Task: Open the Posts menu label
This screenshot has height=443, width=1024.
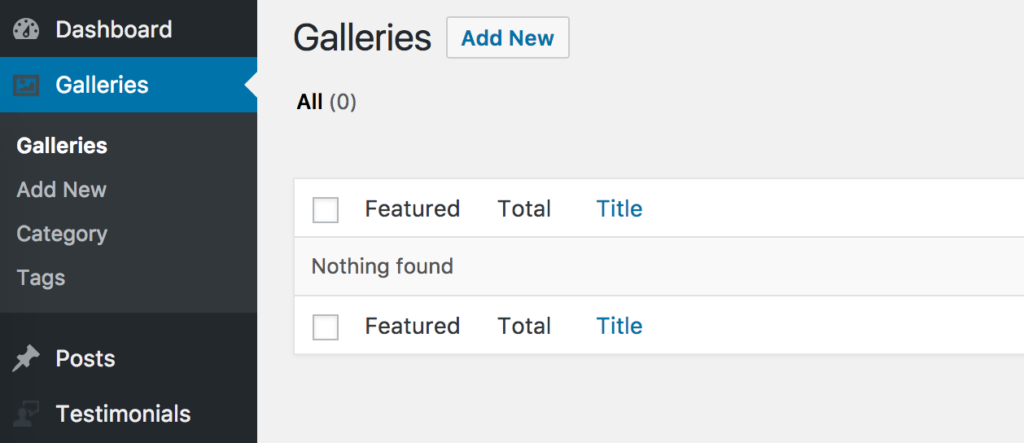Action: pyautogui.click(x=86, y=359)
